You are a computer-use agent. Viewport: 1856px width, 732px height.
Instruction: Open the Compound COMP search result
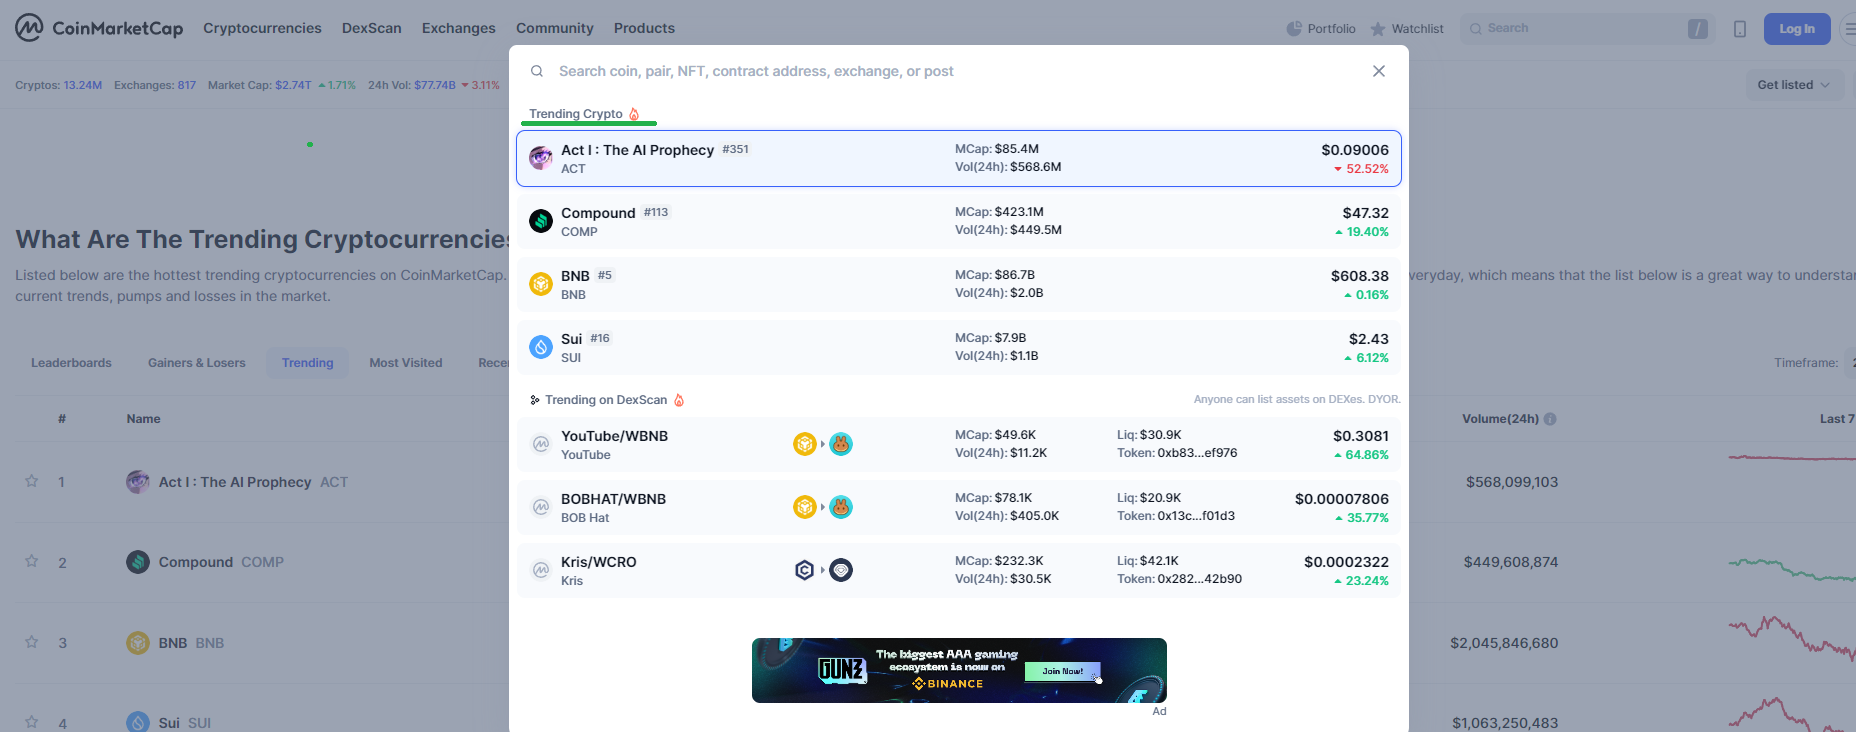click(959, 221)
